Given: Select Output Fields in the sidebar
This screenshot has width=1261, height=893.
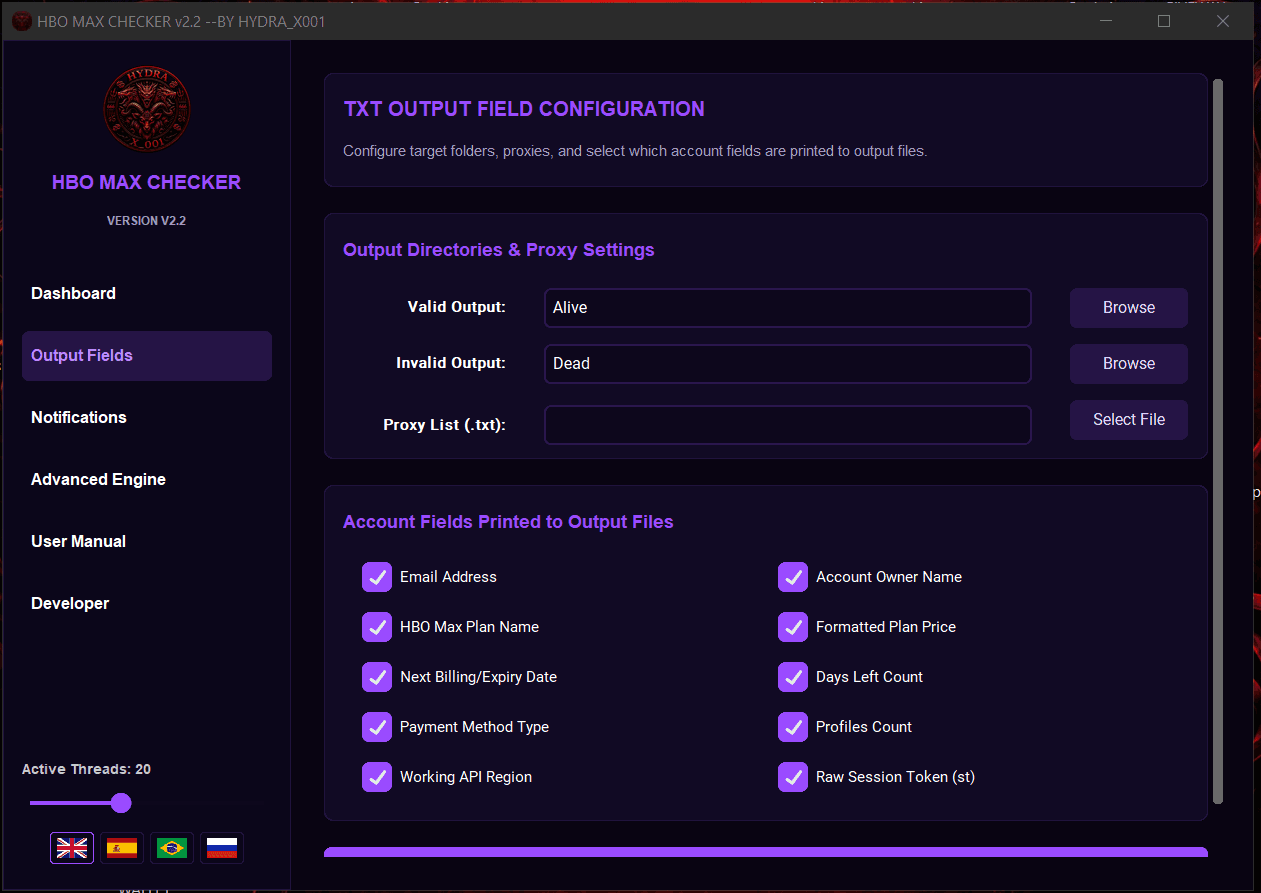Looking at the screenshot, I should coord(147,356).
